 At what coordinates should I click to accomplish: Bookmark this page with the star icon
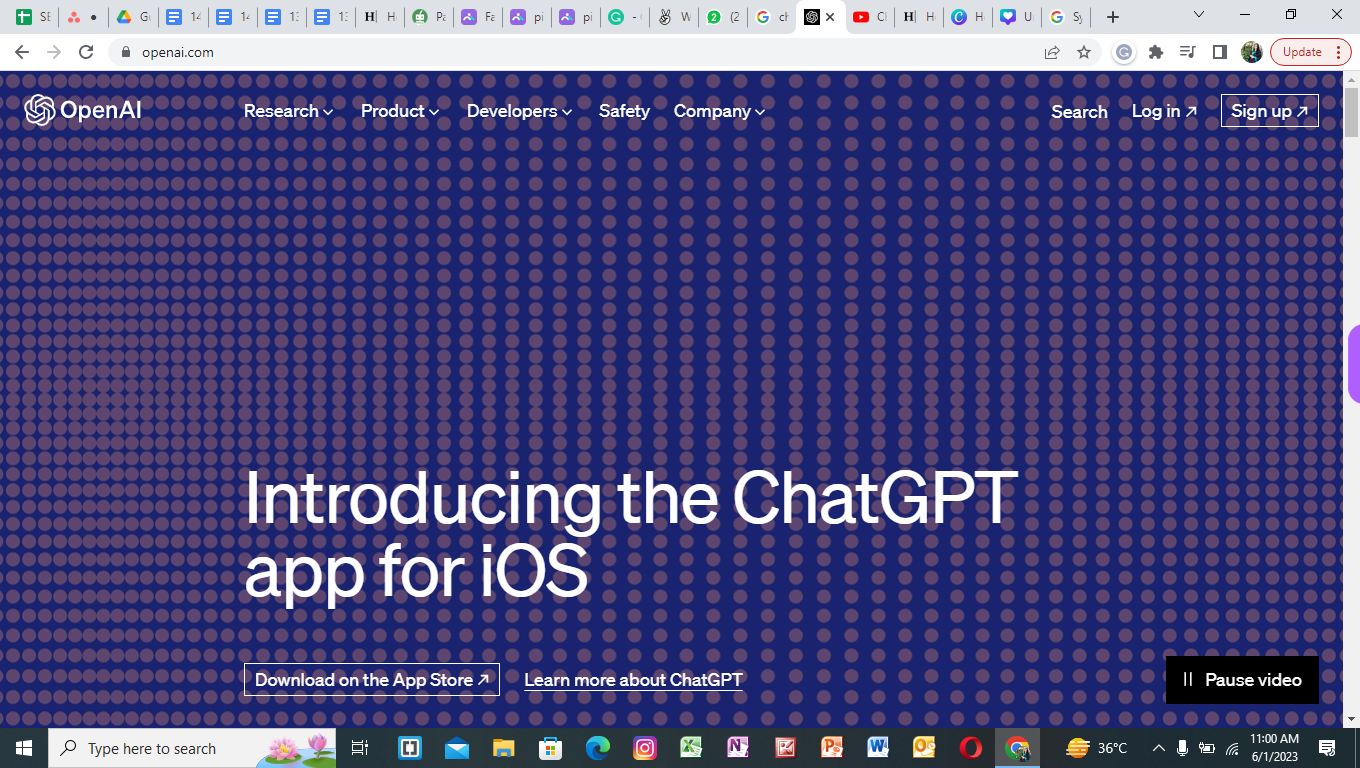[x=1084, y=52]
